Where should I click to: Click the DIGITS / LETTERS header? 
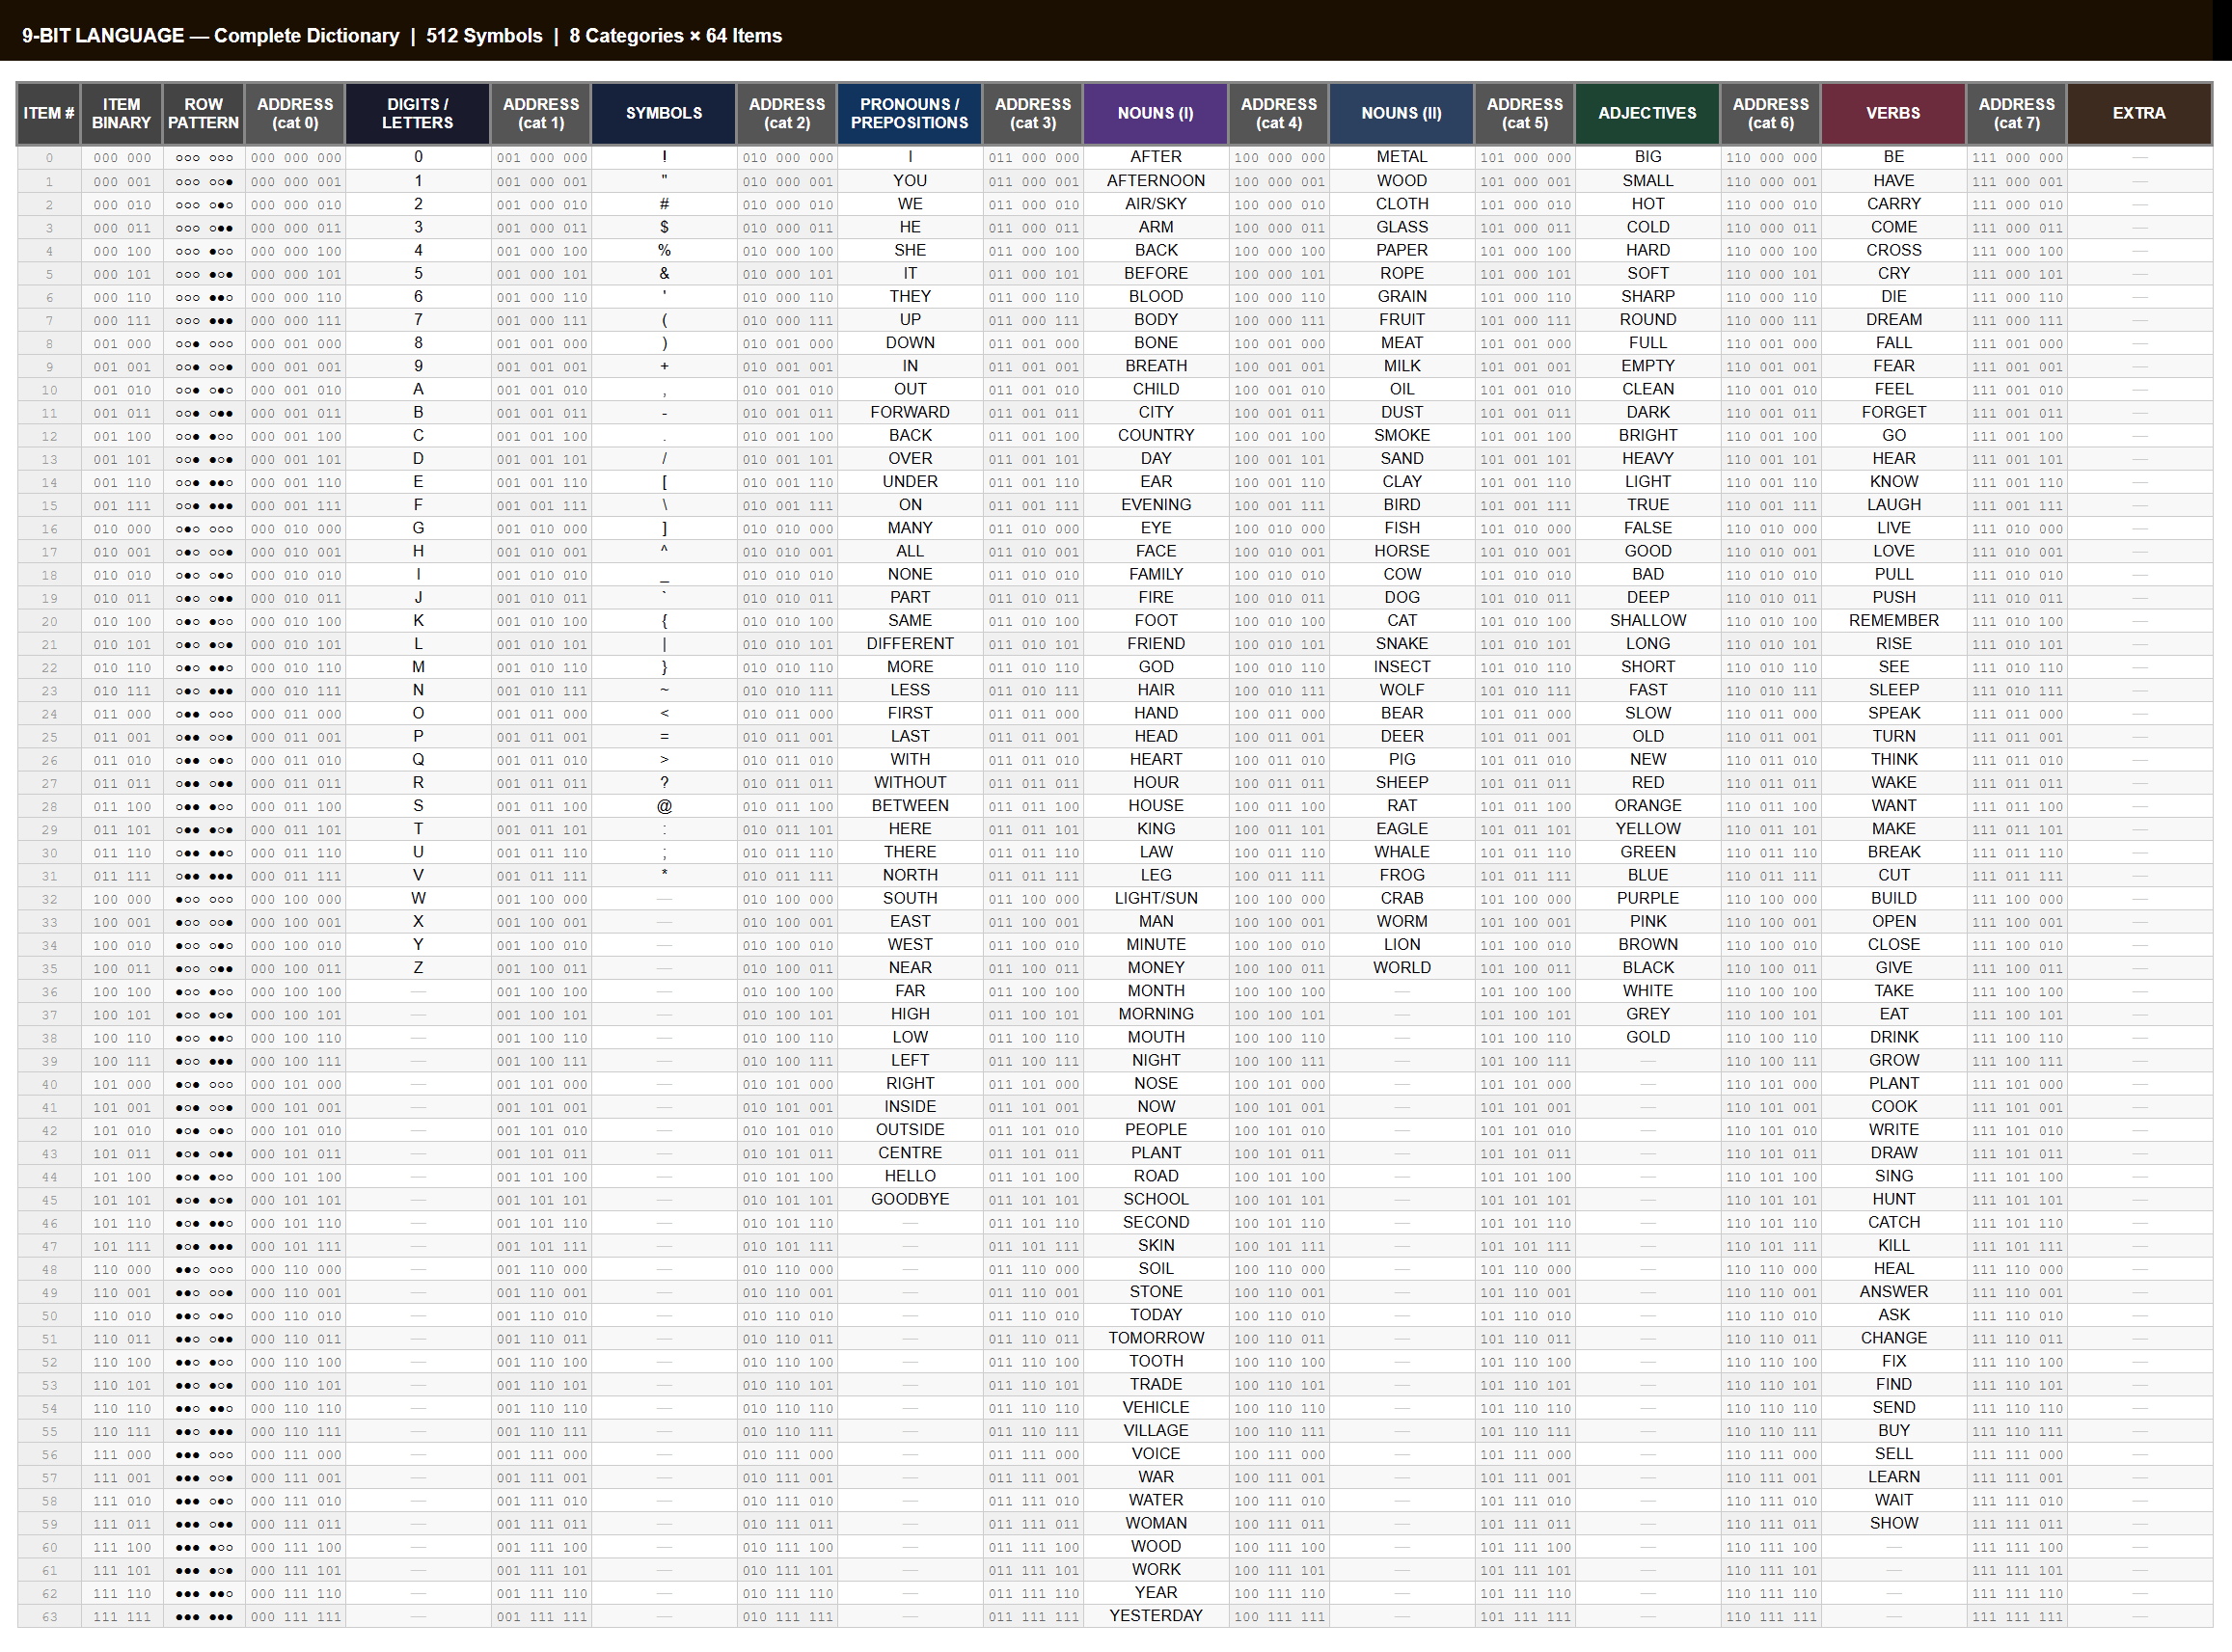(417, 113)
